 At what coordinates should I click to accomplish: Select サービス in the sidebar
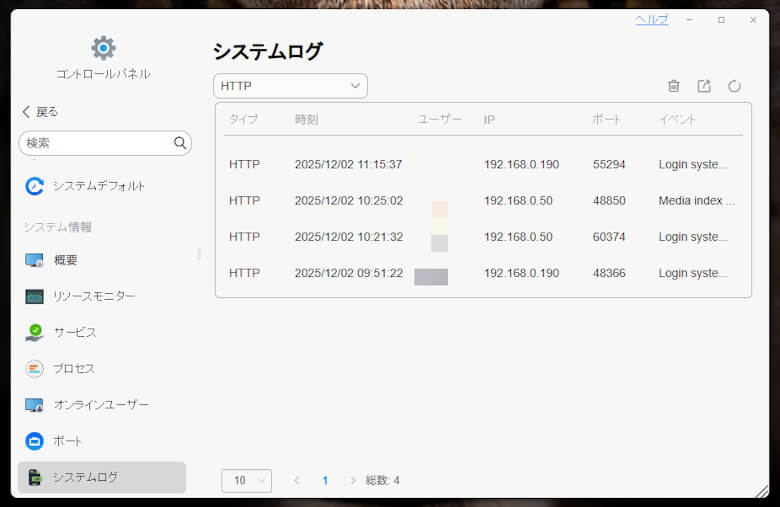(74, 332)
